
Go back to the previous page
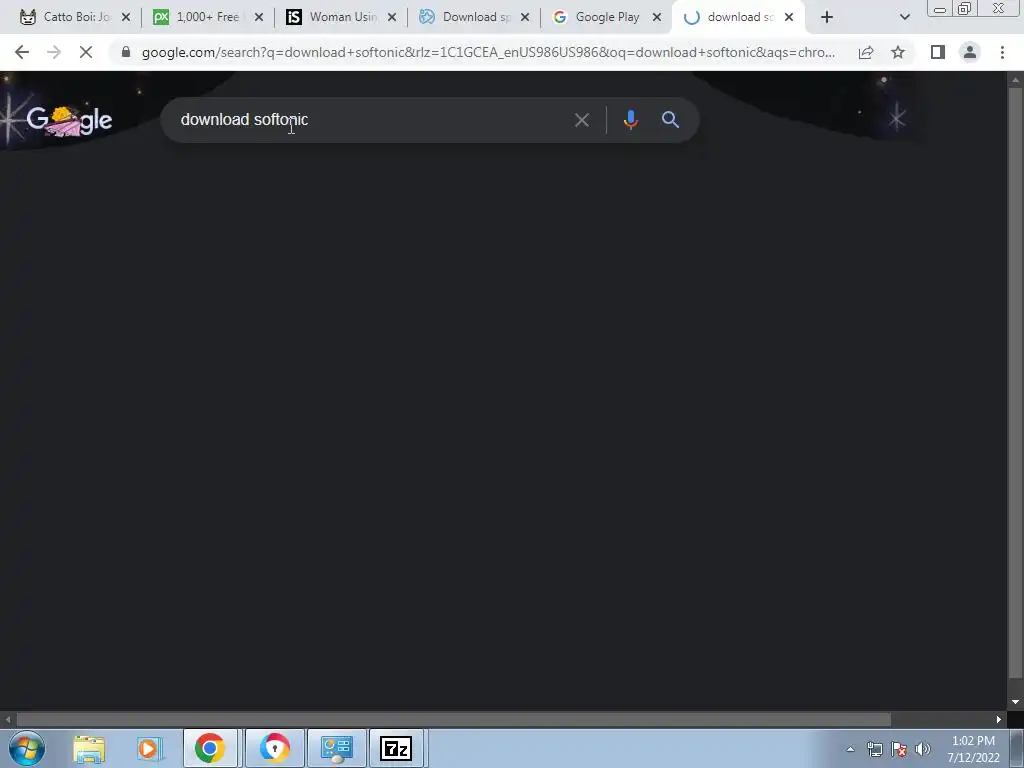coord(22,52)
